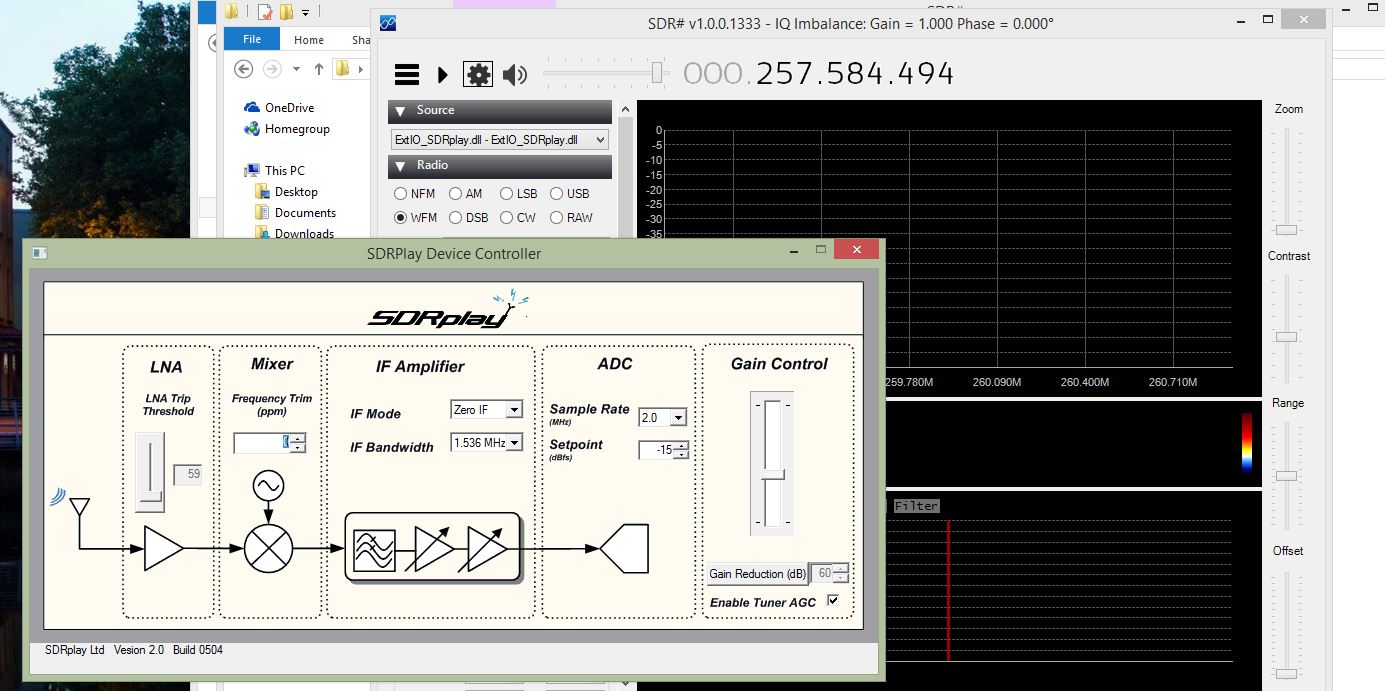
Task: Select DSB demodulation mode
Action: pos(468,218)
